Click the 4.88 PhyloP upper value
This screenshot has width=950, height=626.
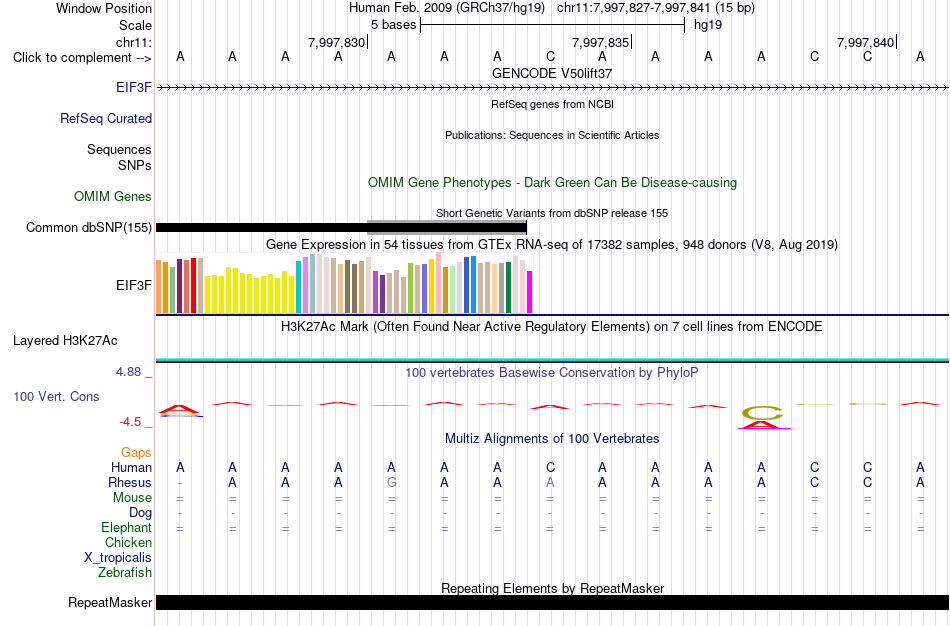tap(128, 371)
